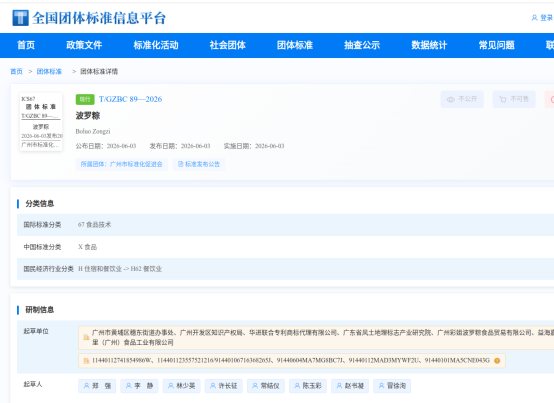Open the 政策文件 menu item
This screenshot has width=554, height=403.
(x=84, y=45)
